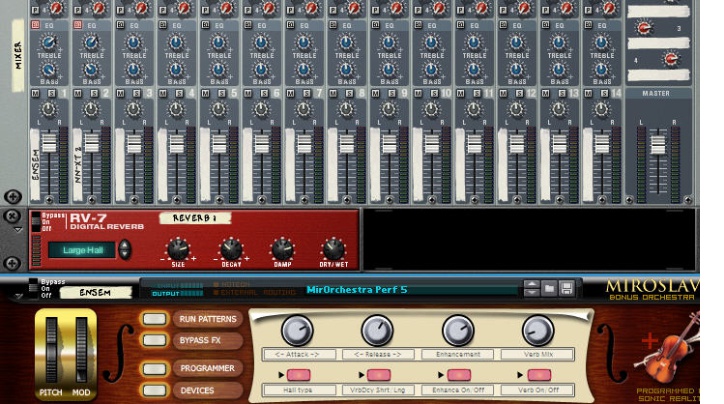Click the channel 1 ENSEM level fader

pyautogui.click(x=49, y=142)
